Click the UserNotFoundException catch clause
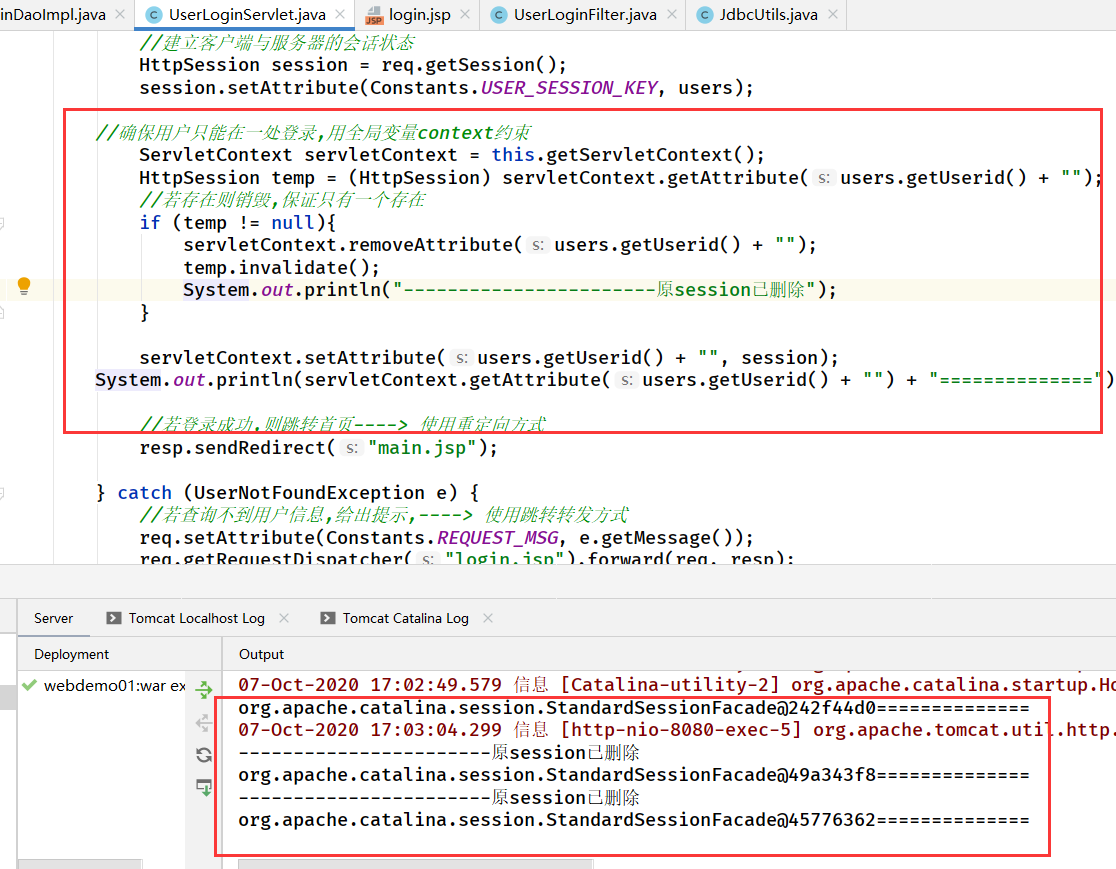The height and width of the screenshot is (869, 1116). (x=288, y=493)
